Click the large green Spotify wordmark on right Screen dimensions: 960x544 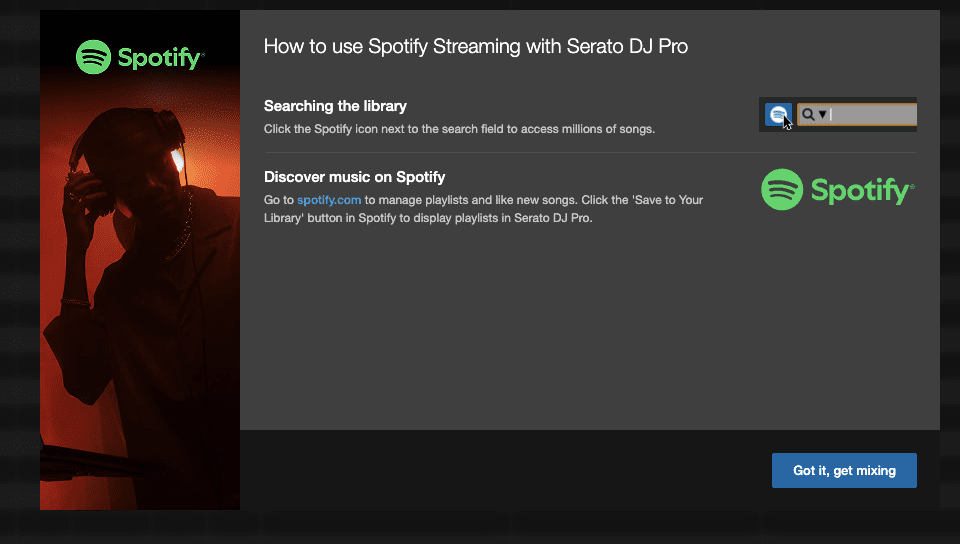click(860, 190)
